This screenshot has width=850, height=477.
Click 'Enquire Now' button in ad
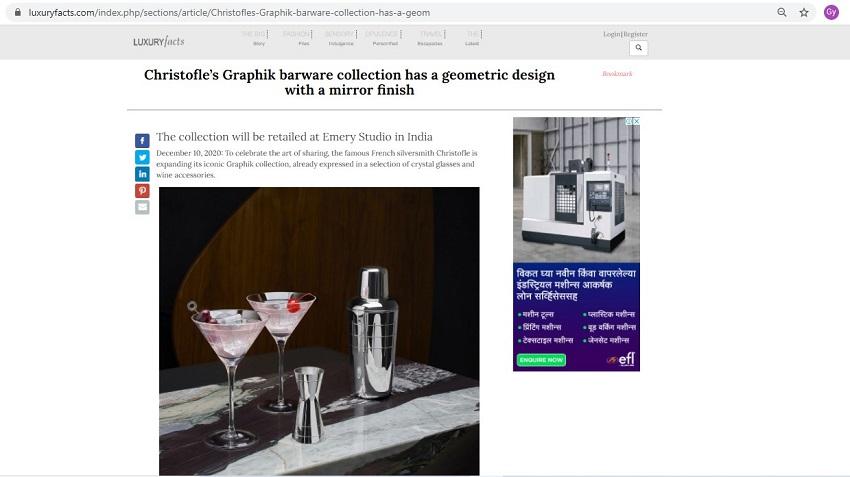point(541,360)
